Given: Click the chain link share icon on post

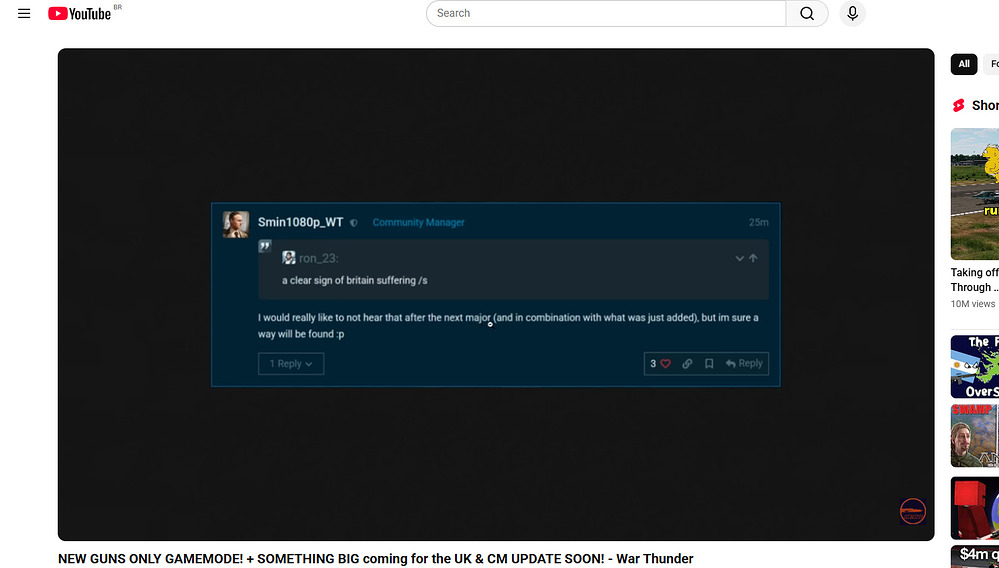Looking at the screenshot, I should click(x=687, y=364).
